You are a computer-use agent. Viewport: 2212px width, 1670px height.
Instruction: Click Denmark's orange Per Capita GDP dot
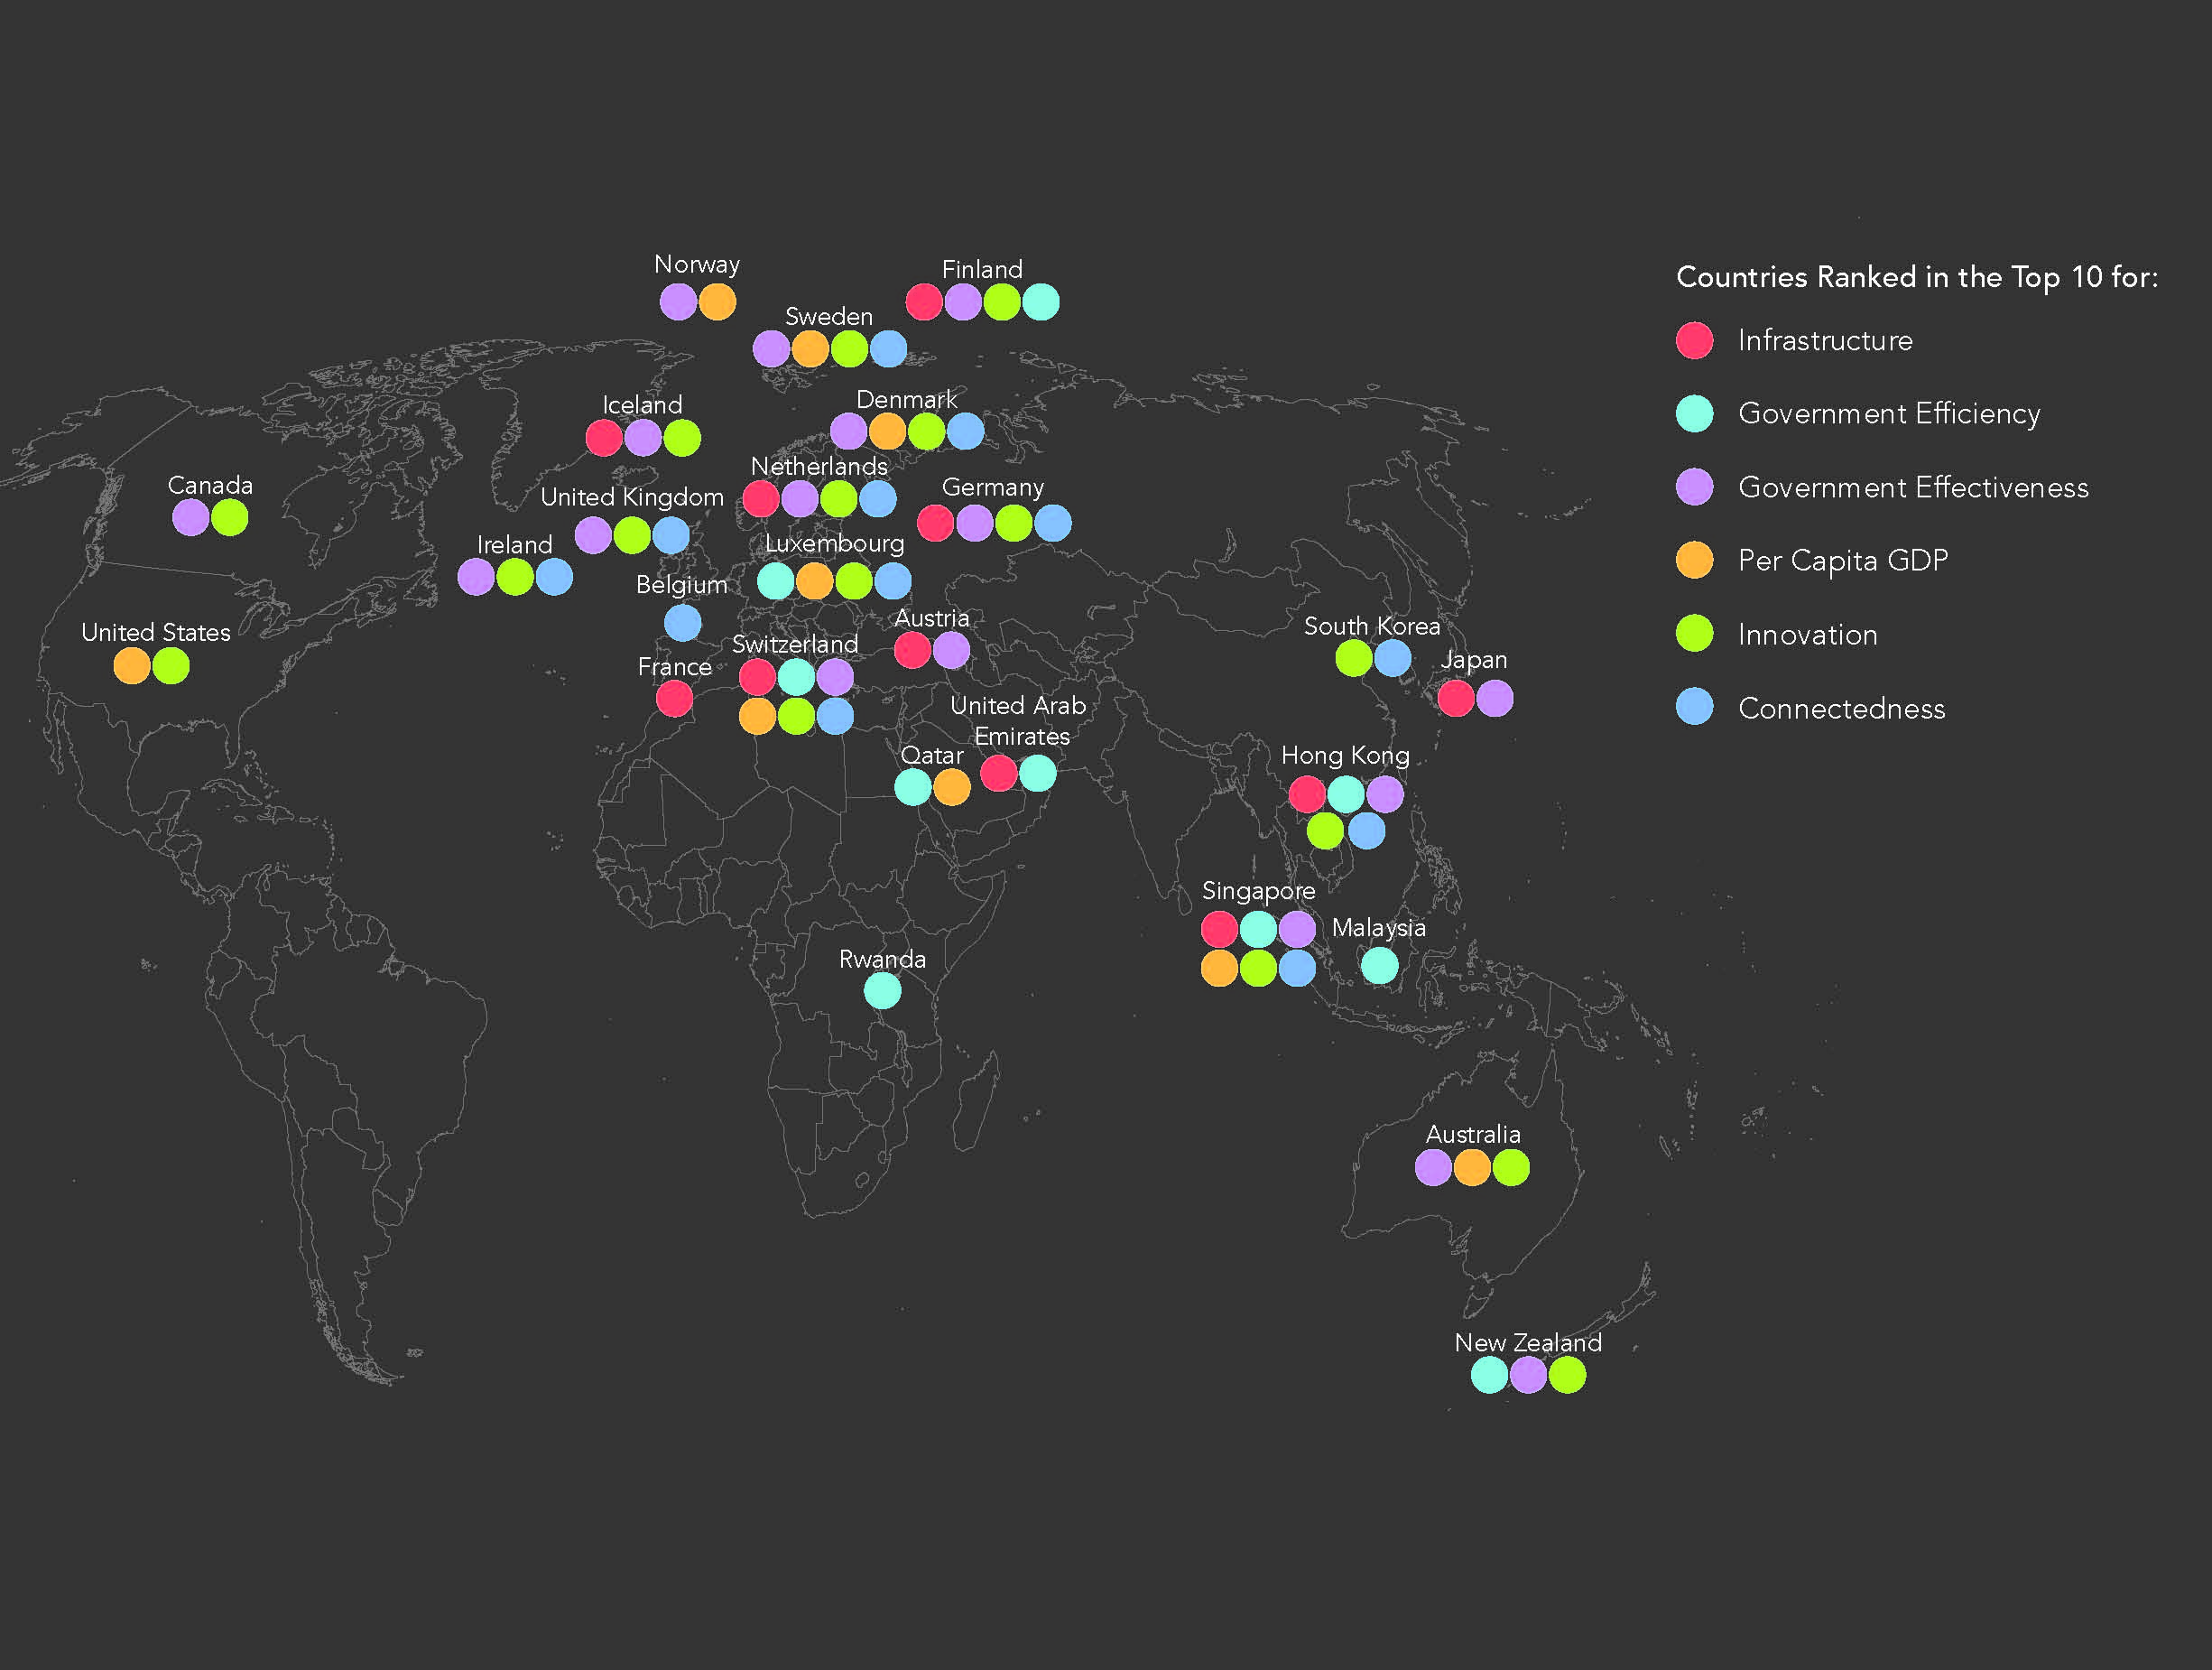(x=888, y=432)
